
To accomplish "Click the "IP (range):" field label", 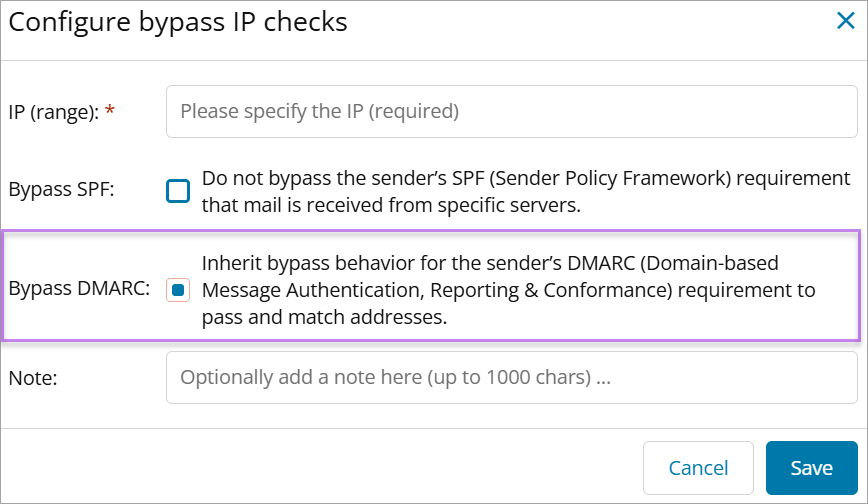I will click(x=53, y=112).
